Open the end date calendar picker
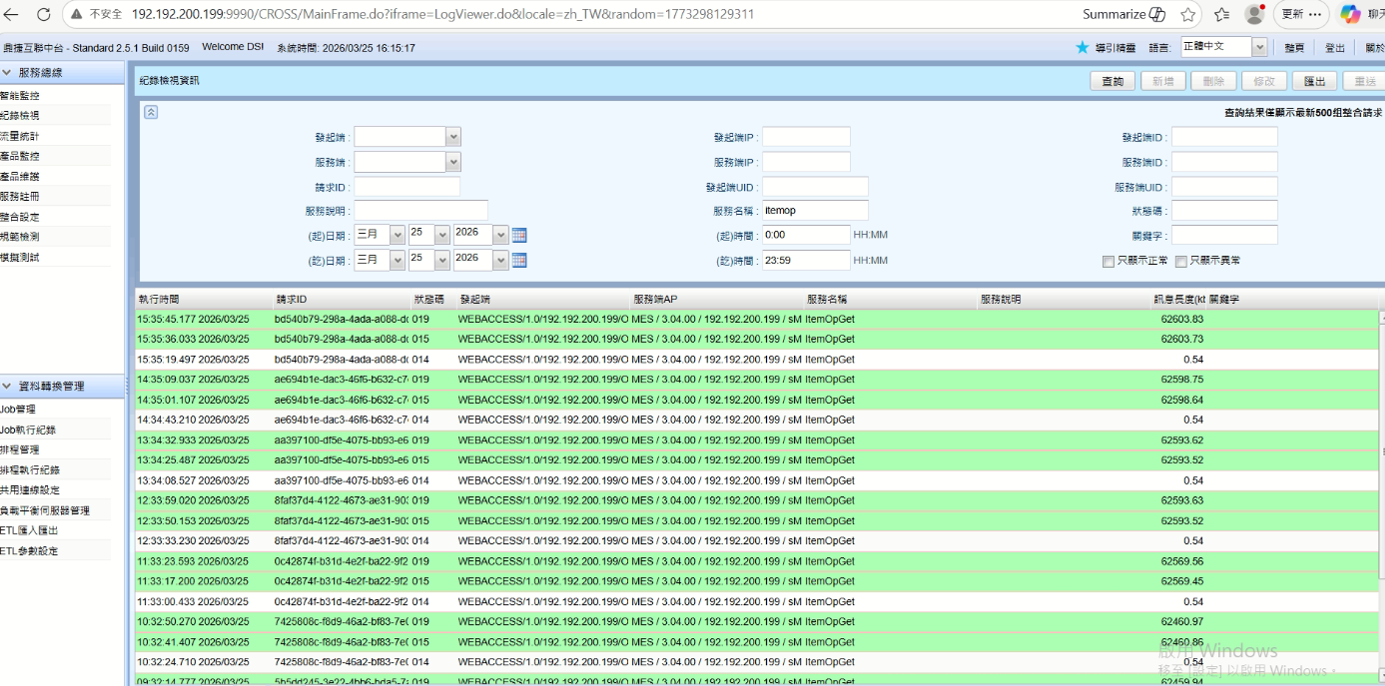 [x=519, y=260]
